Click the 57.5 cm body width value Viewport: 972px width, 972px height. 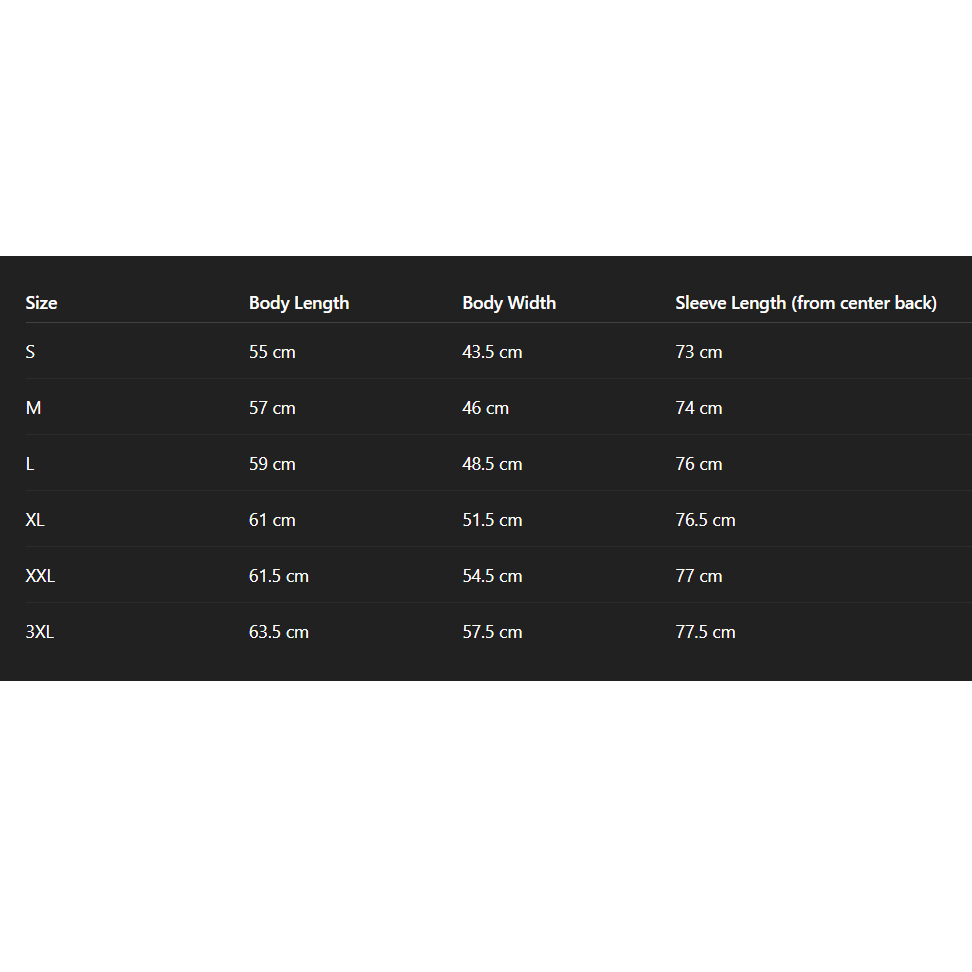[x=492, y=632]
